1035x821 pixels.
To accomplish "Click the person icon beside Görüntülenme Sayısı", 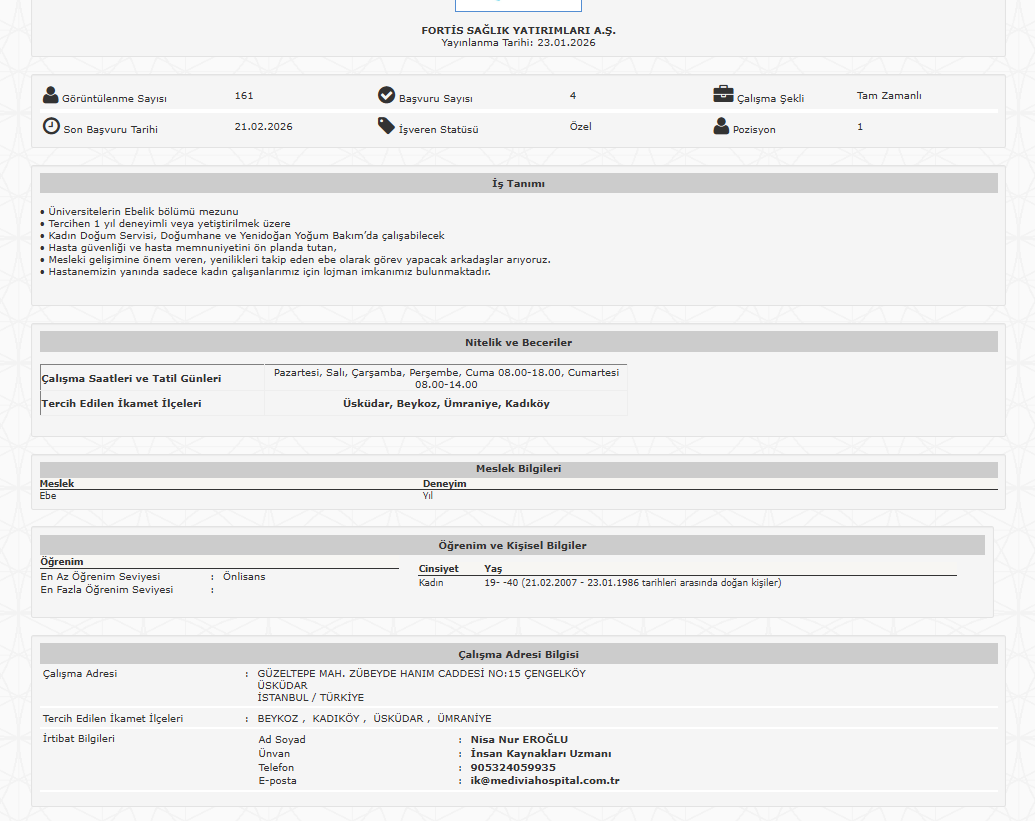I will [x=51, y=95].
